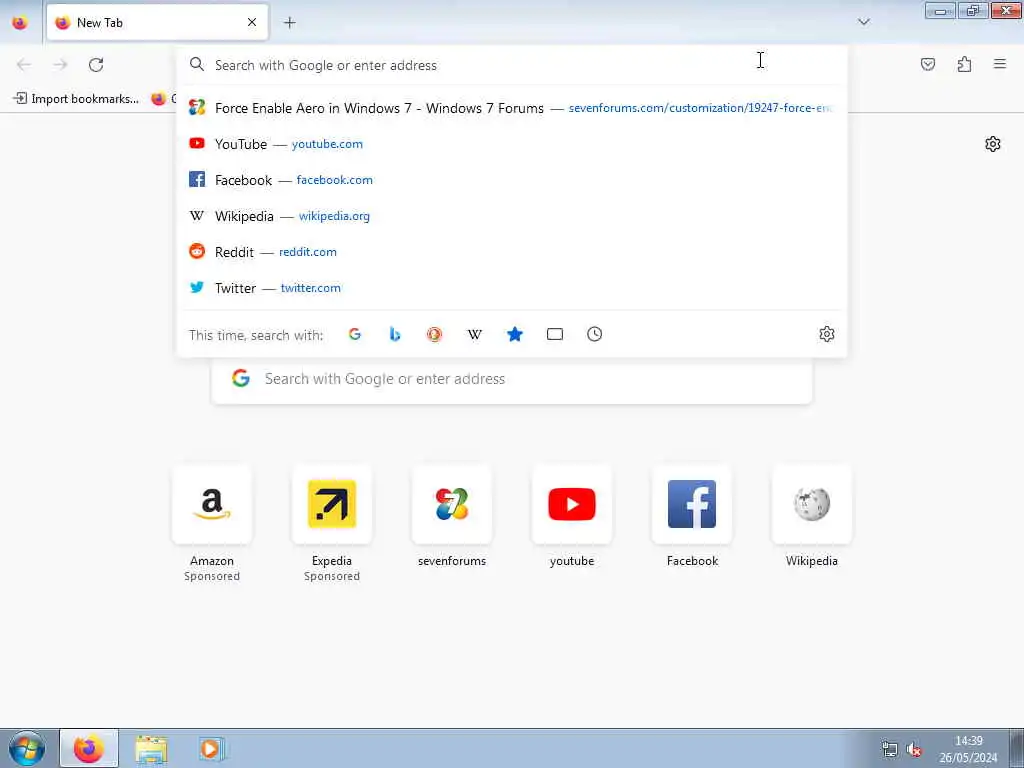The height and width of the screenshot is (768, 1024).
Task: Open Force Enable Aero sevenforums suggestion
Action: click(512, 108)
